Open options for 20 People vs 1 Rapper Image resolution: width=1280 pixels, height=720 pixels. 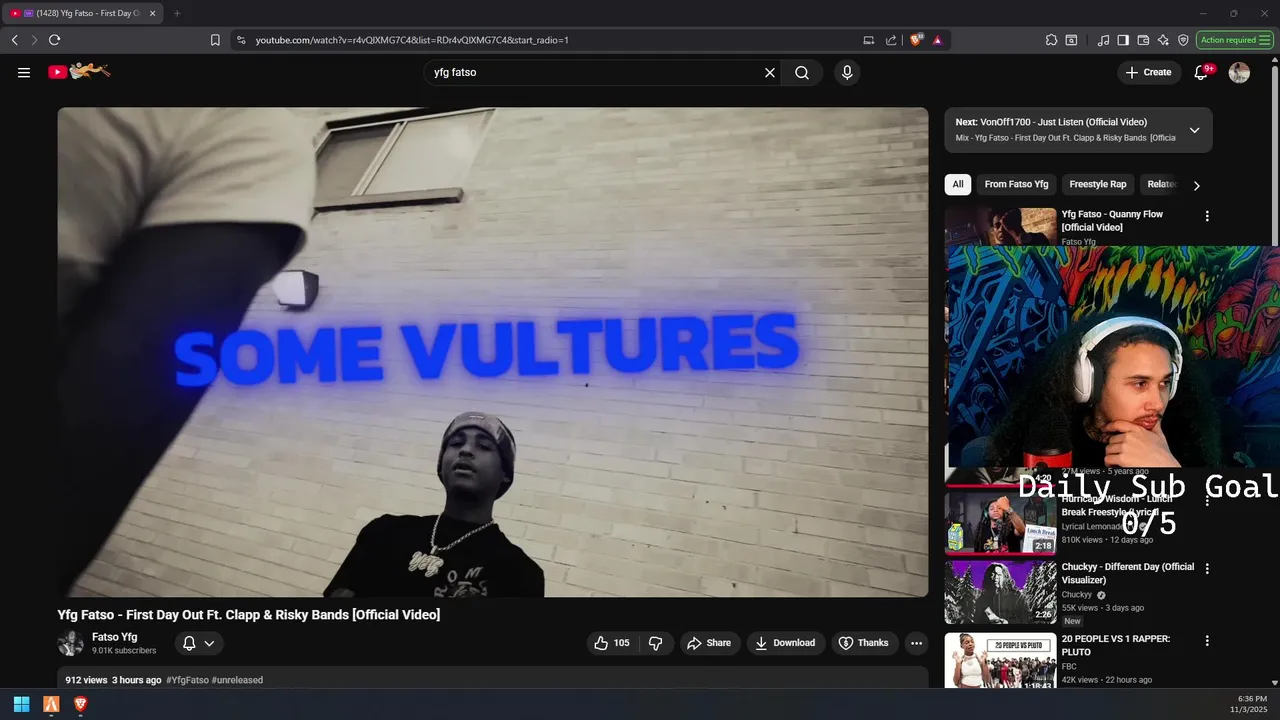pos(1207,640)
